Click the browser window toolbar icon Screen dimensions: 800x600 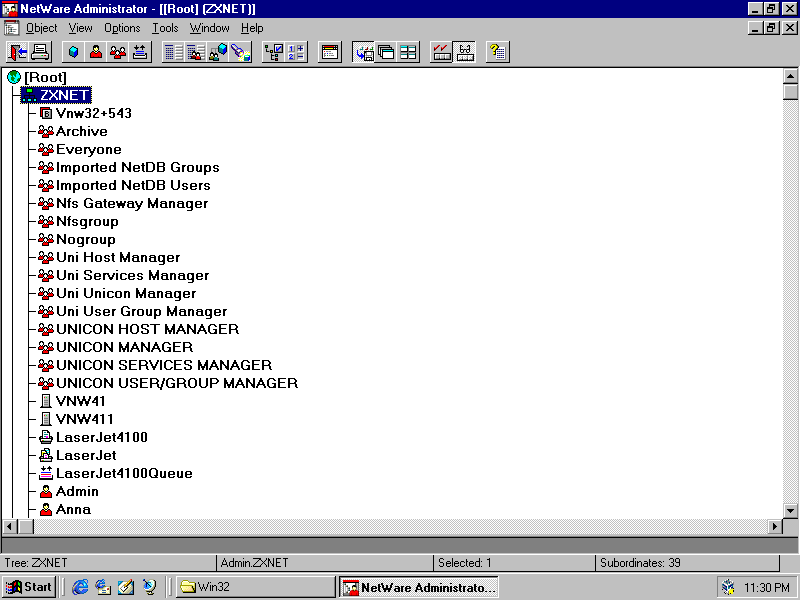point(330,52)
